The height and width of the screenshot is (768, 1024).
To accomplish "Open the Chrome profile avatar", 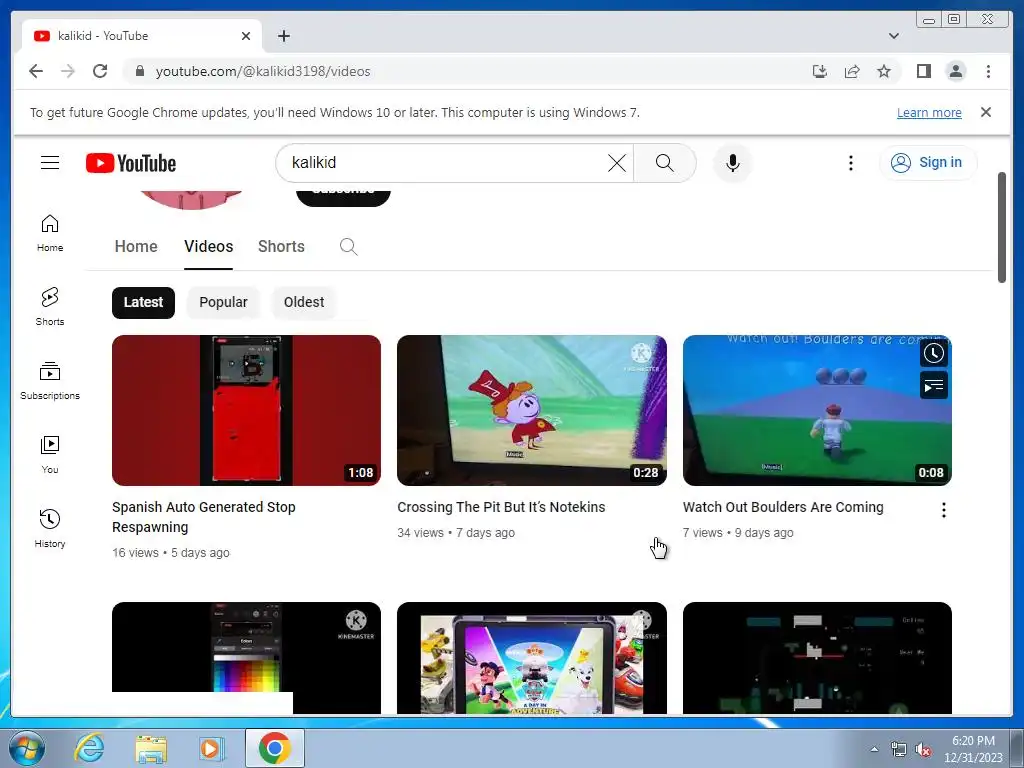I will (x=955, y=71).
